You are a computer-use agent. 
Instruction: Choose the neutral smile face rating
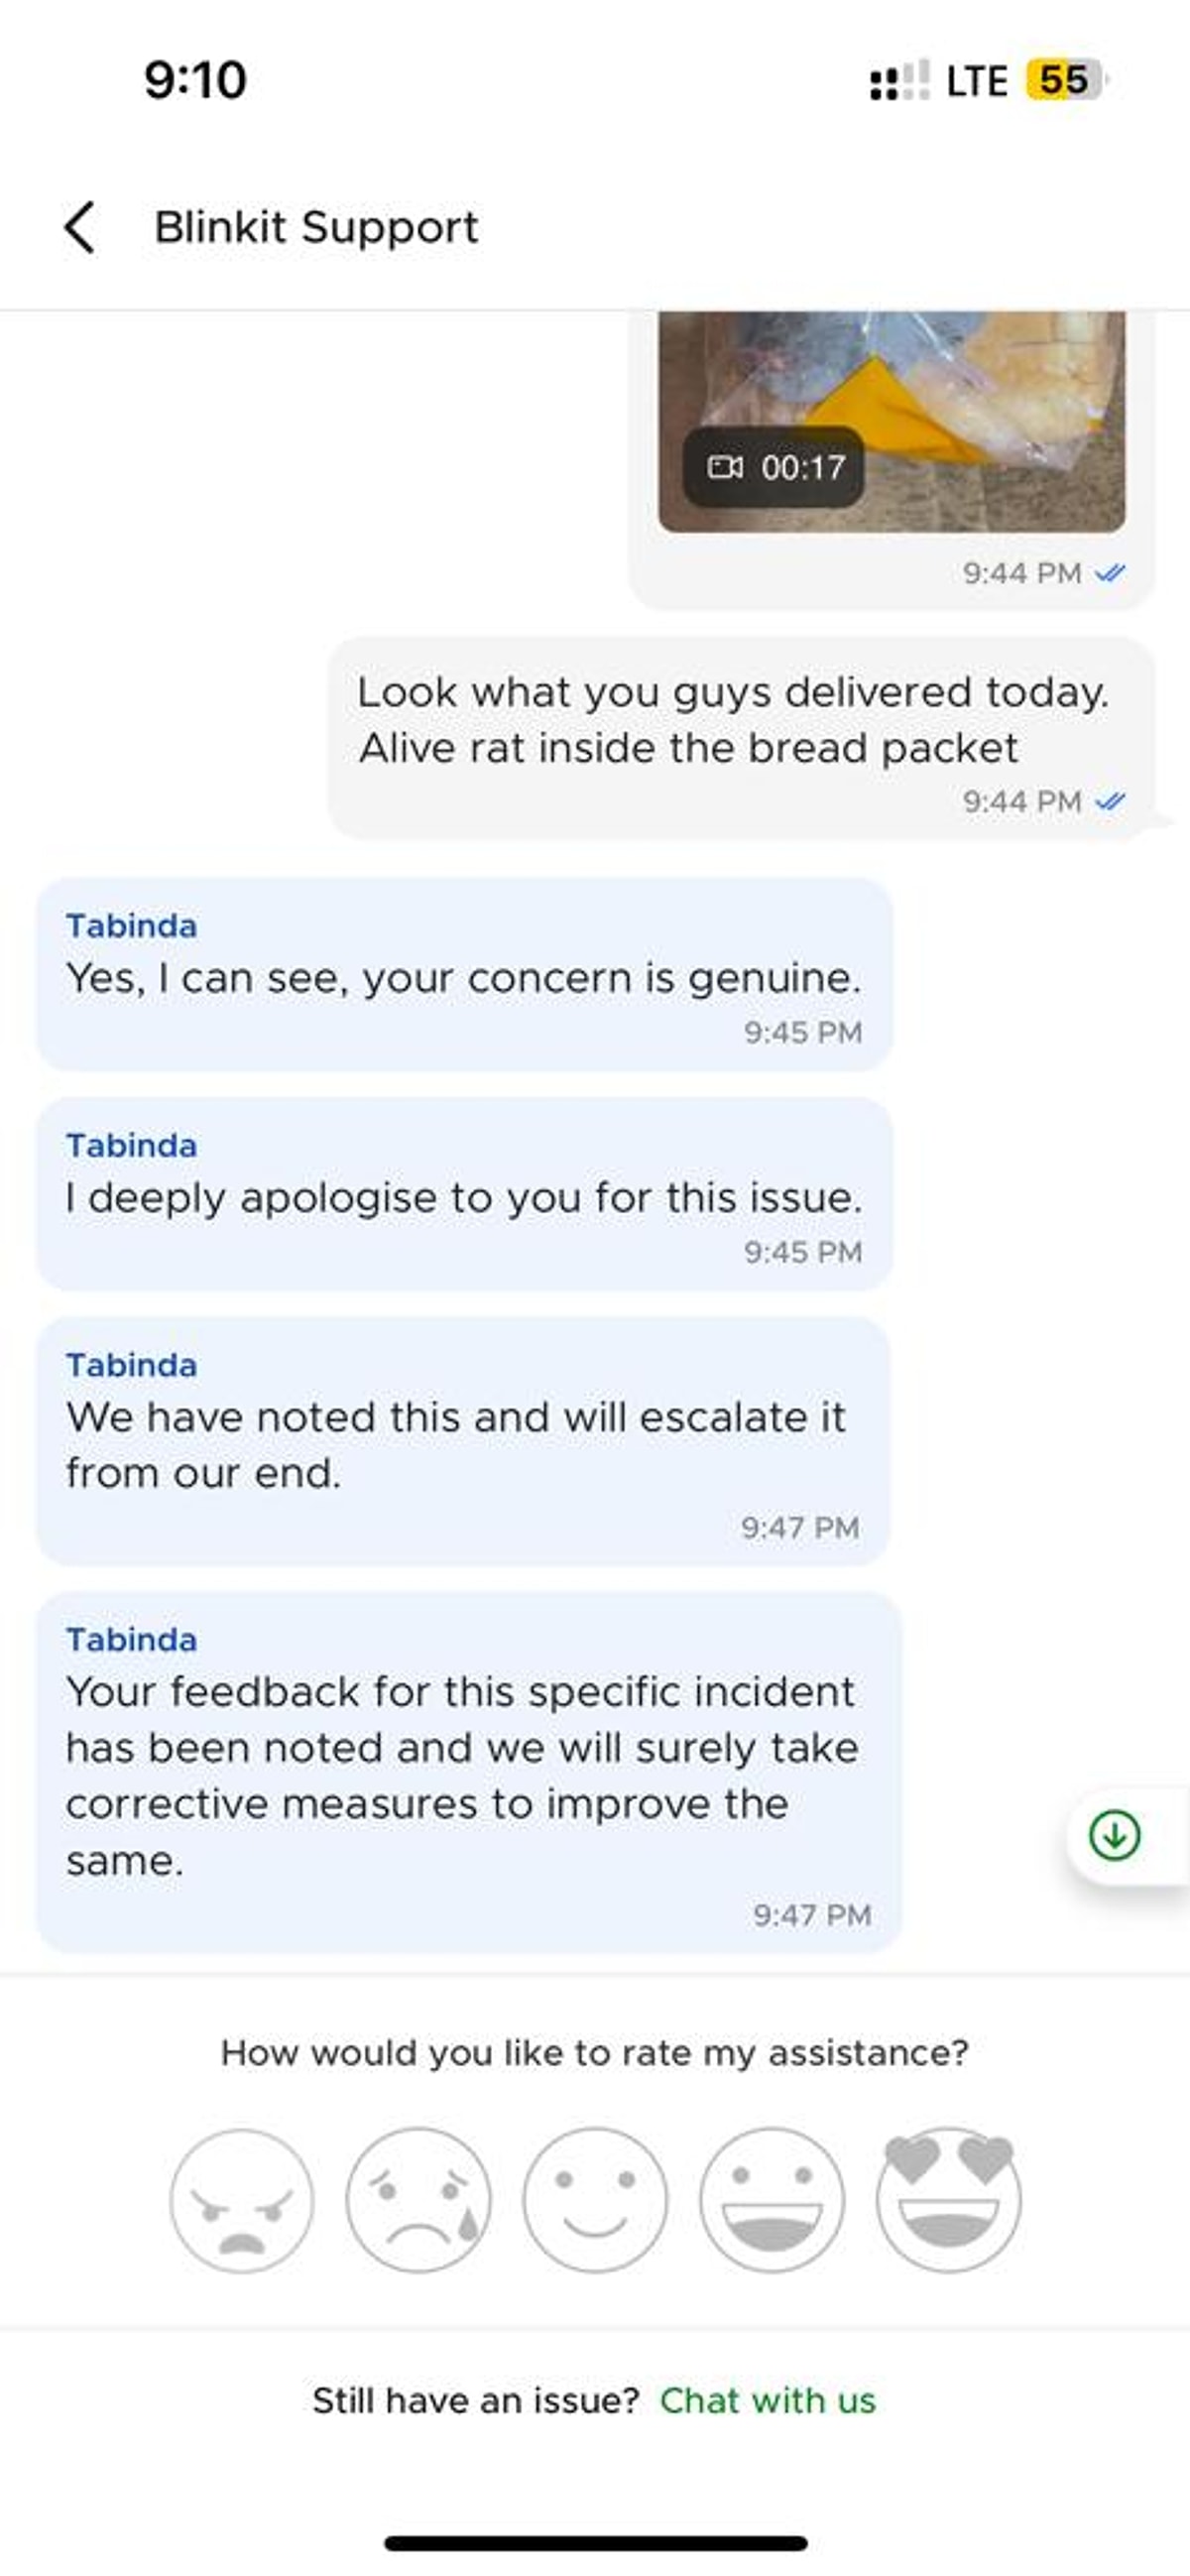pyautogui.click(x=595, y=2200)
